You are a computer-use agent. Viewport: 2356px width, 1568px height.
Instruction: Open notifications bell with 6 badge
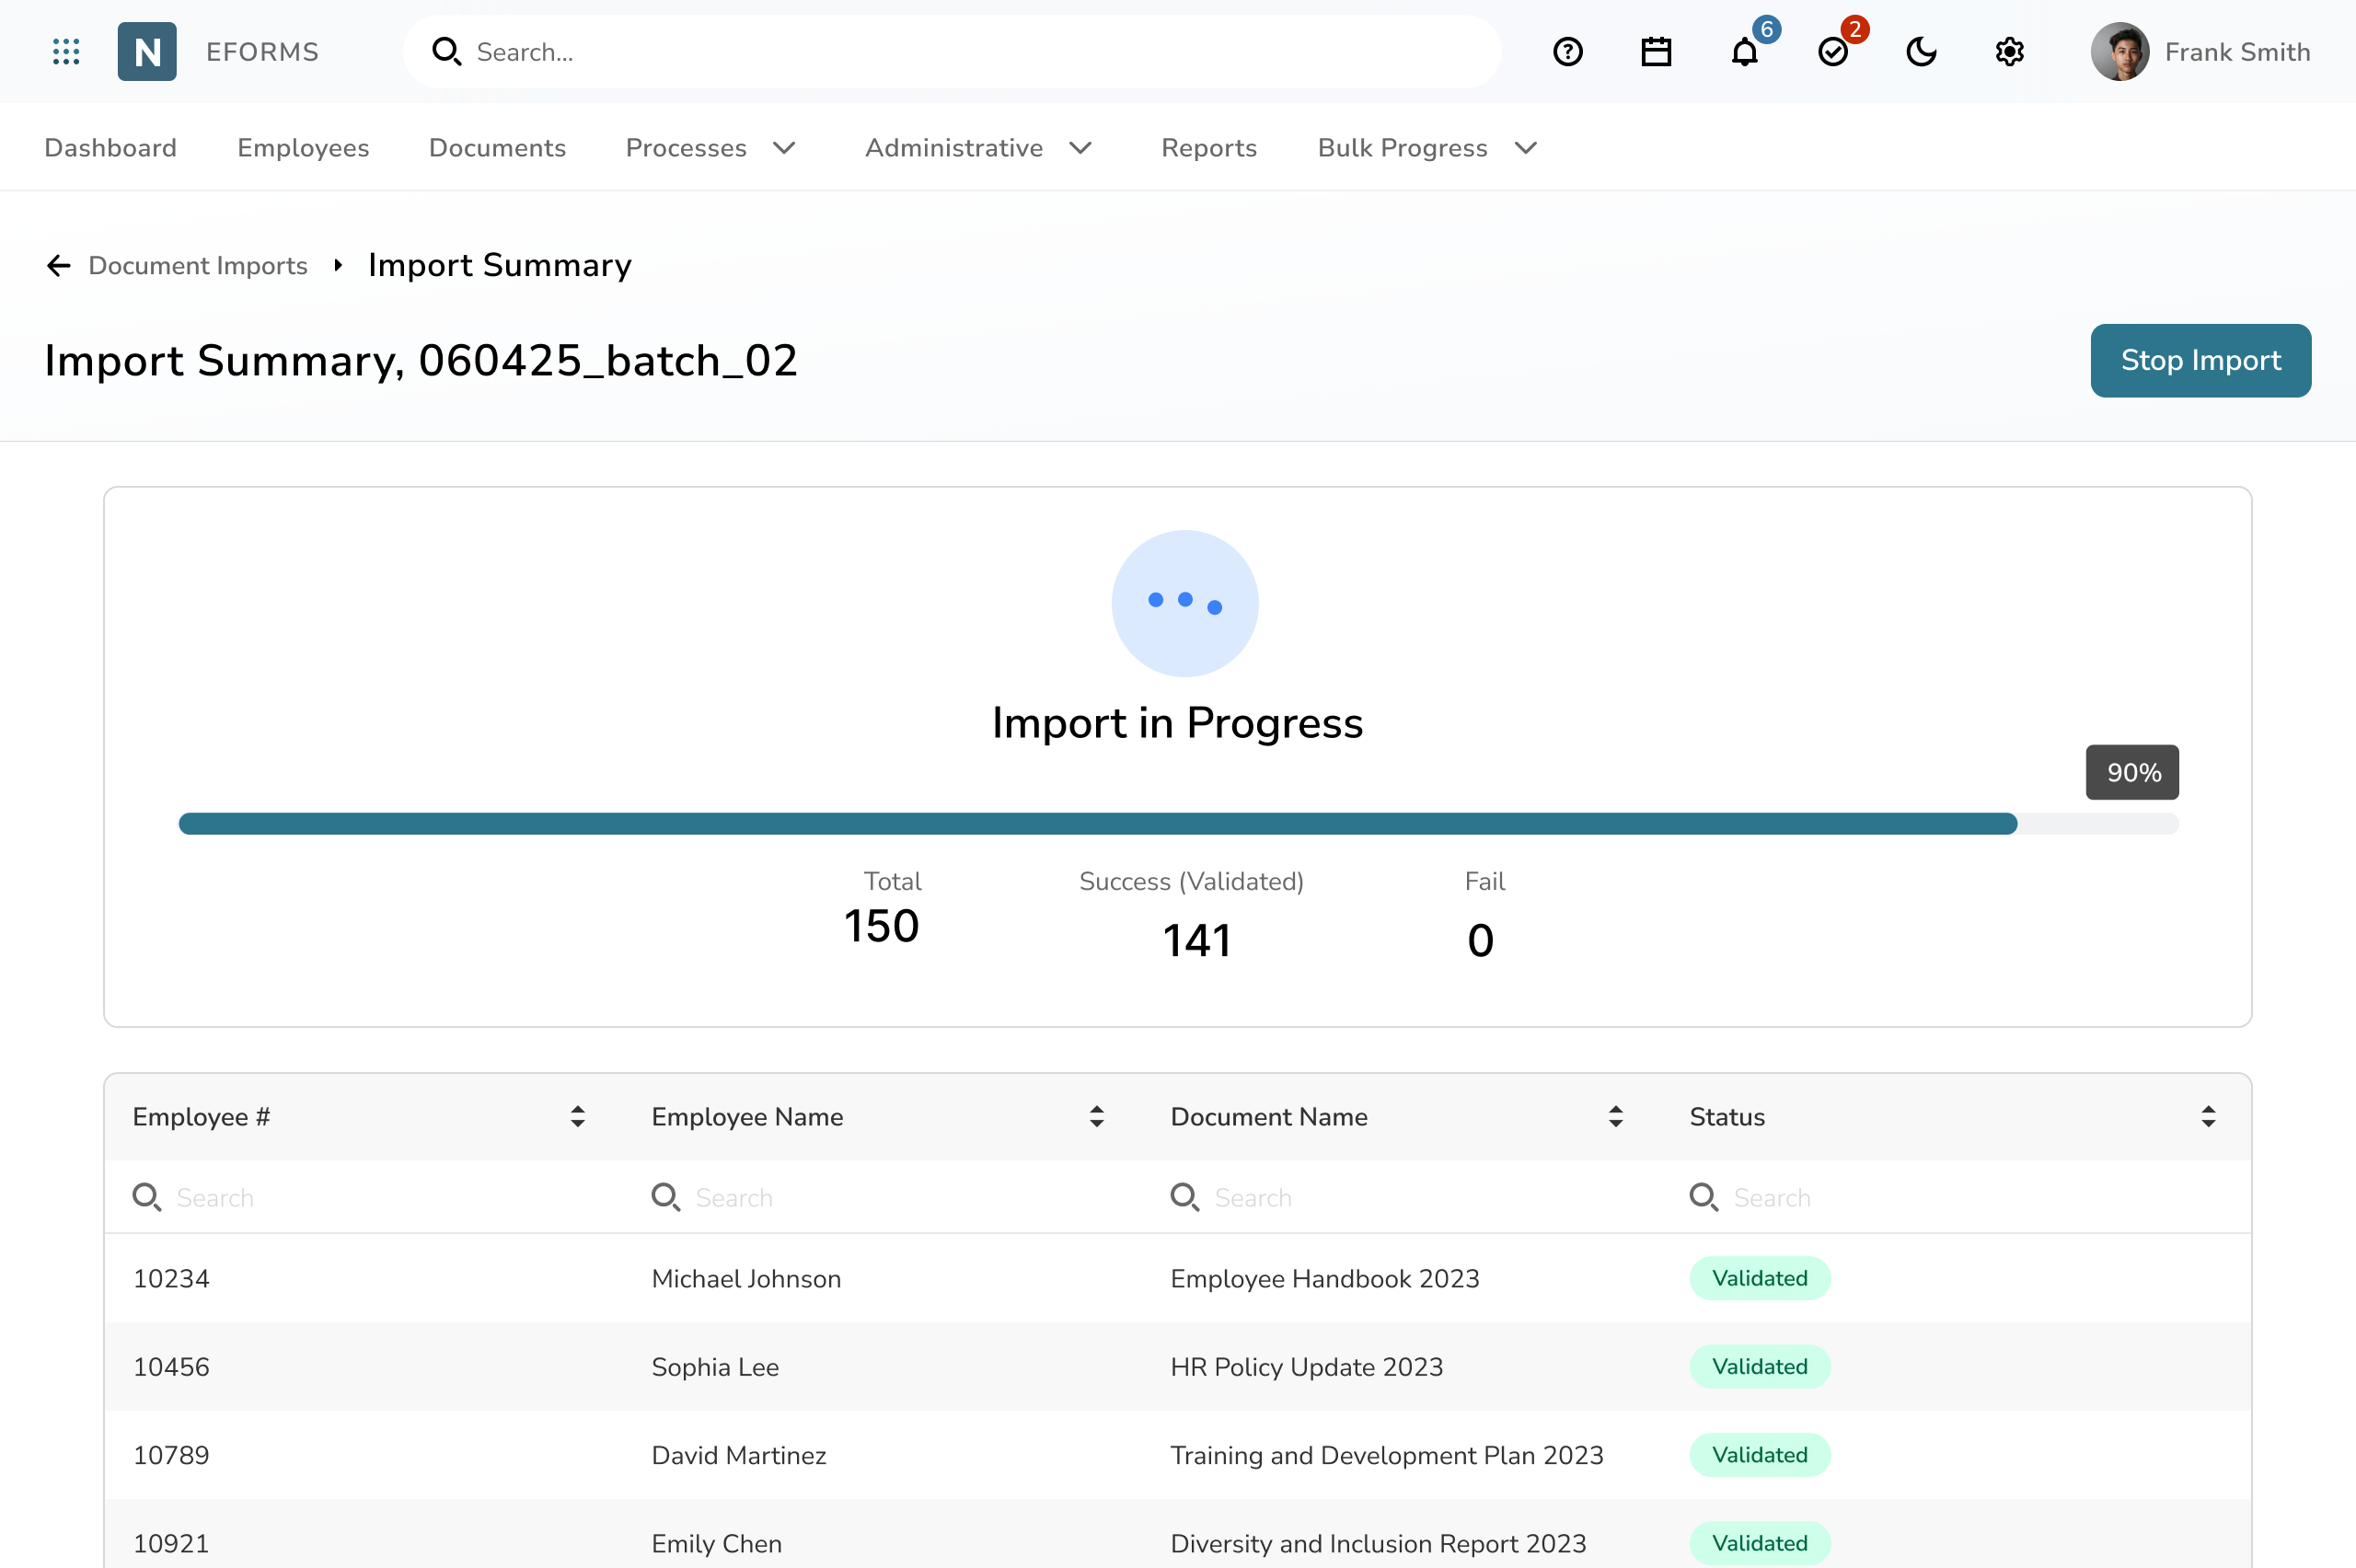[1744, 52]
